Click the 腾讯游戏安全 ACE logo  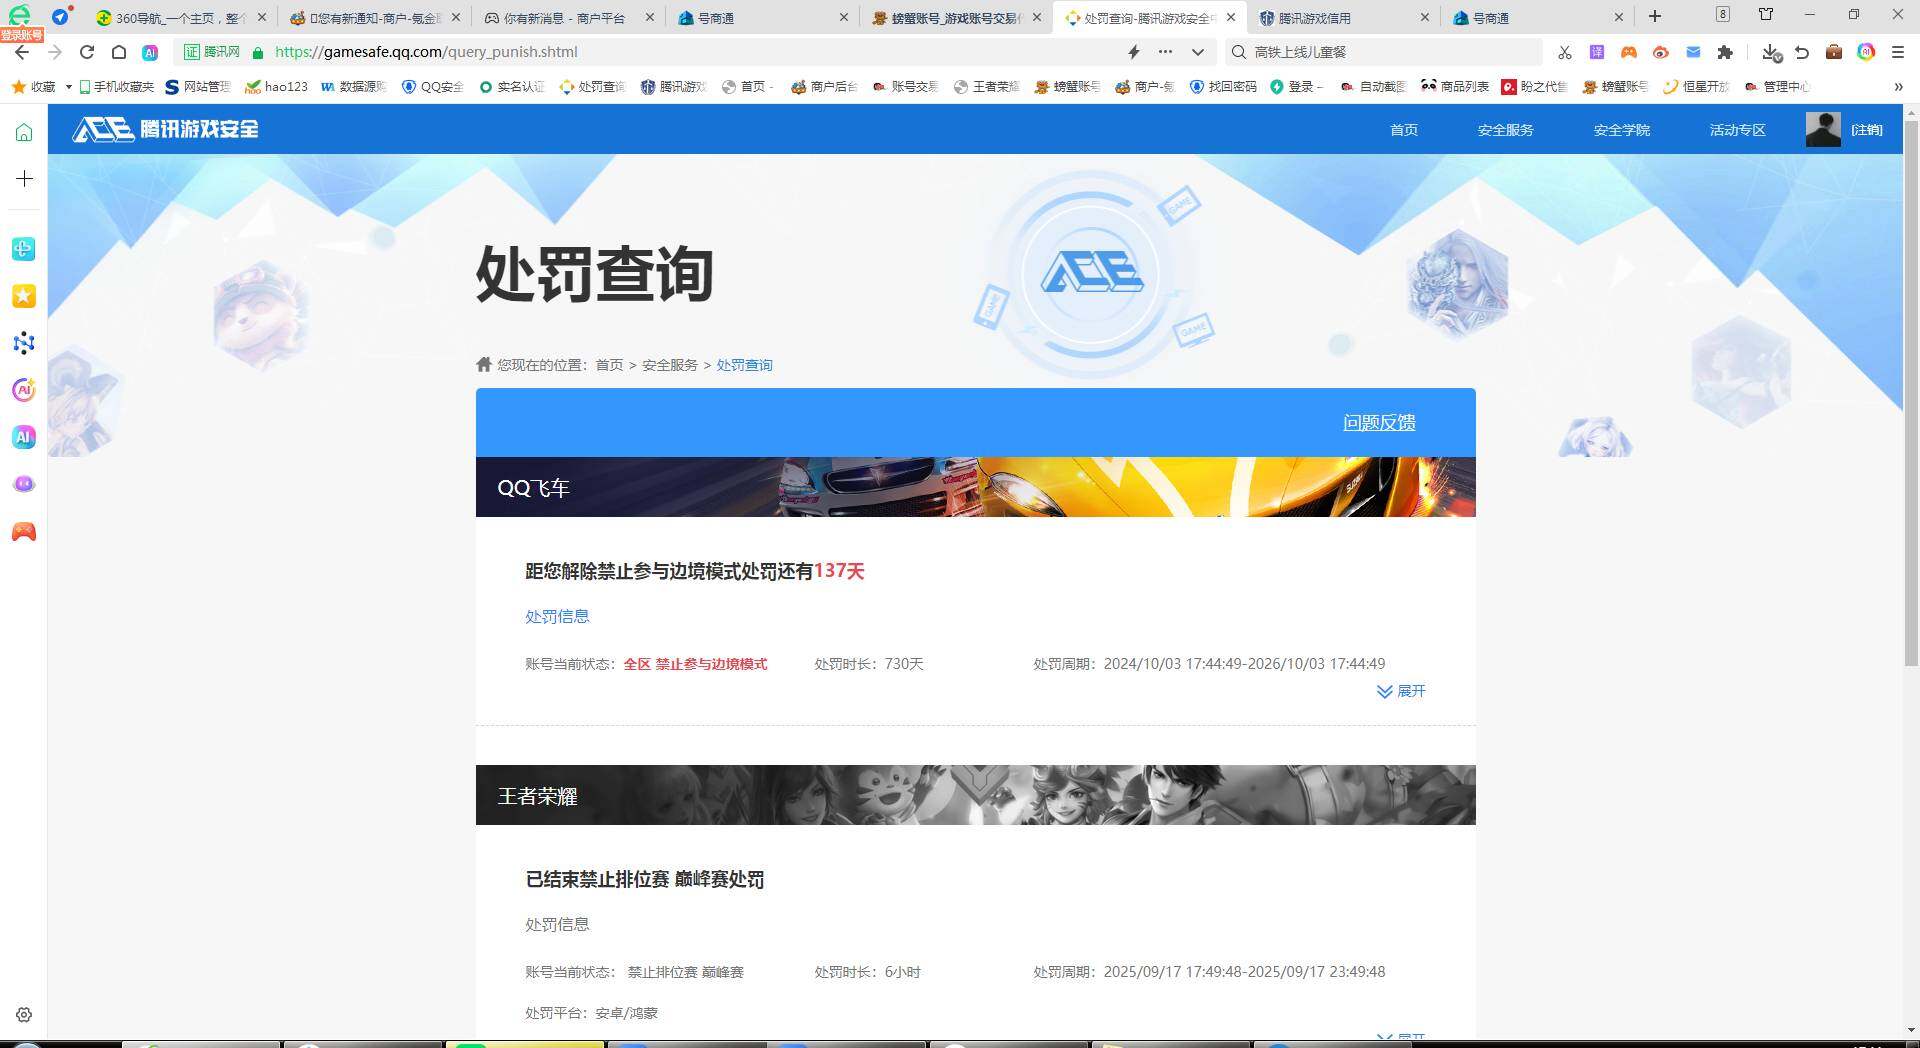(166, 129)
